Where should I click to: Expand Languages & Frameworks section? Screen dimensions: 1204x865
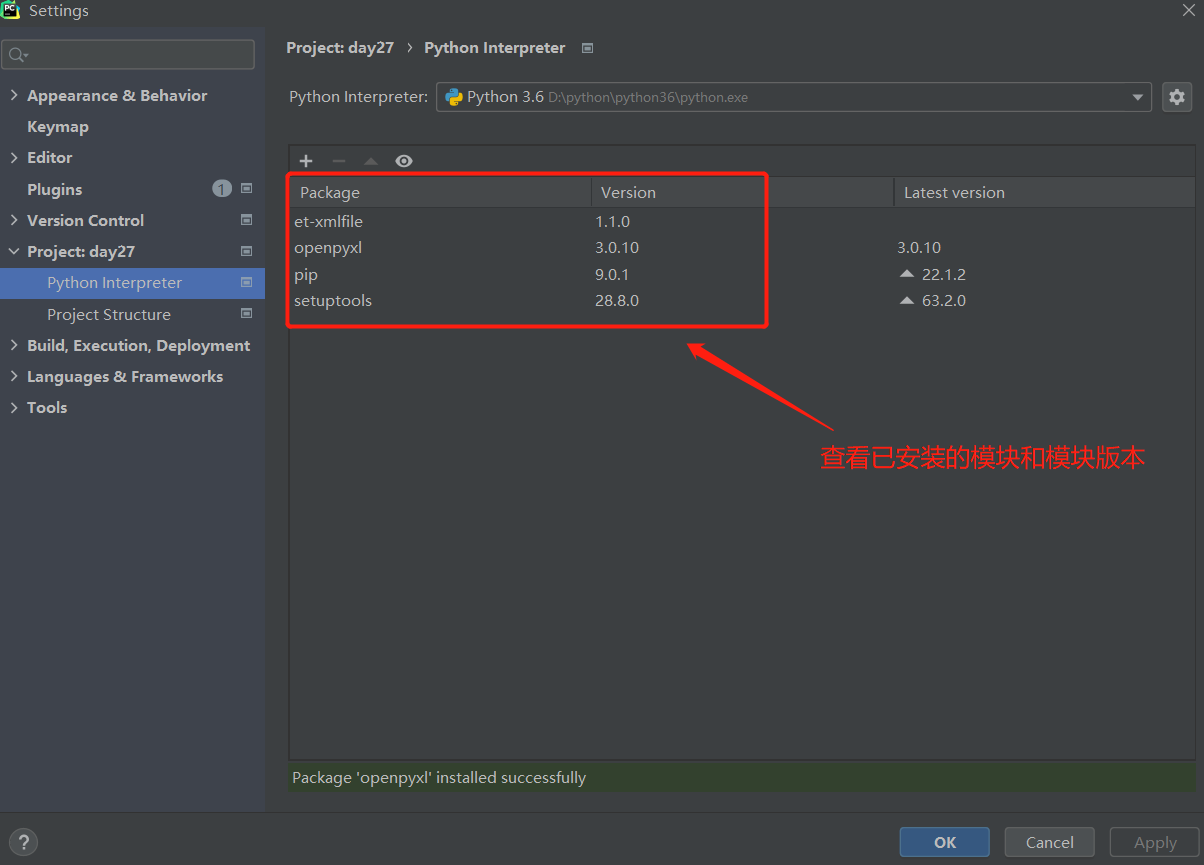click(x=14, y=376)
